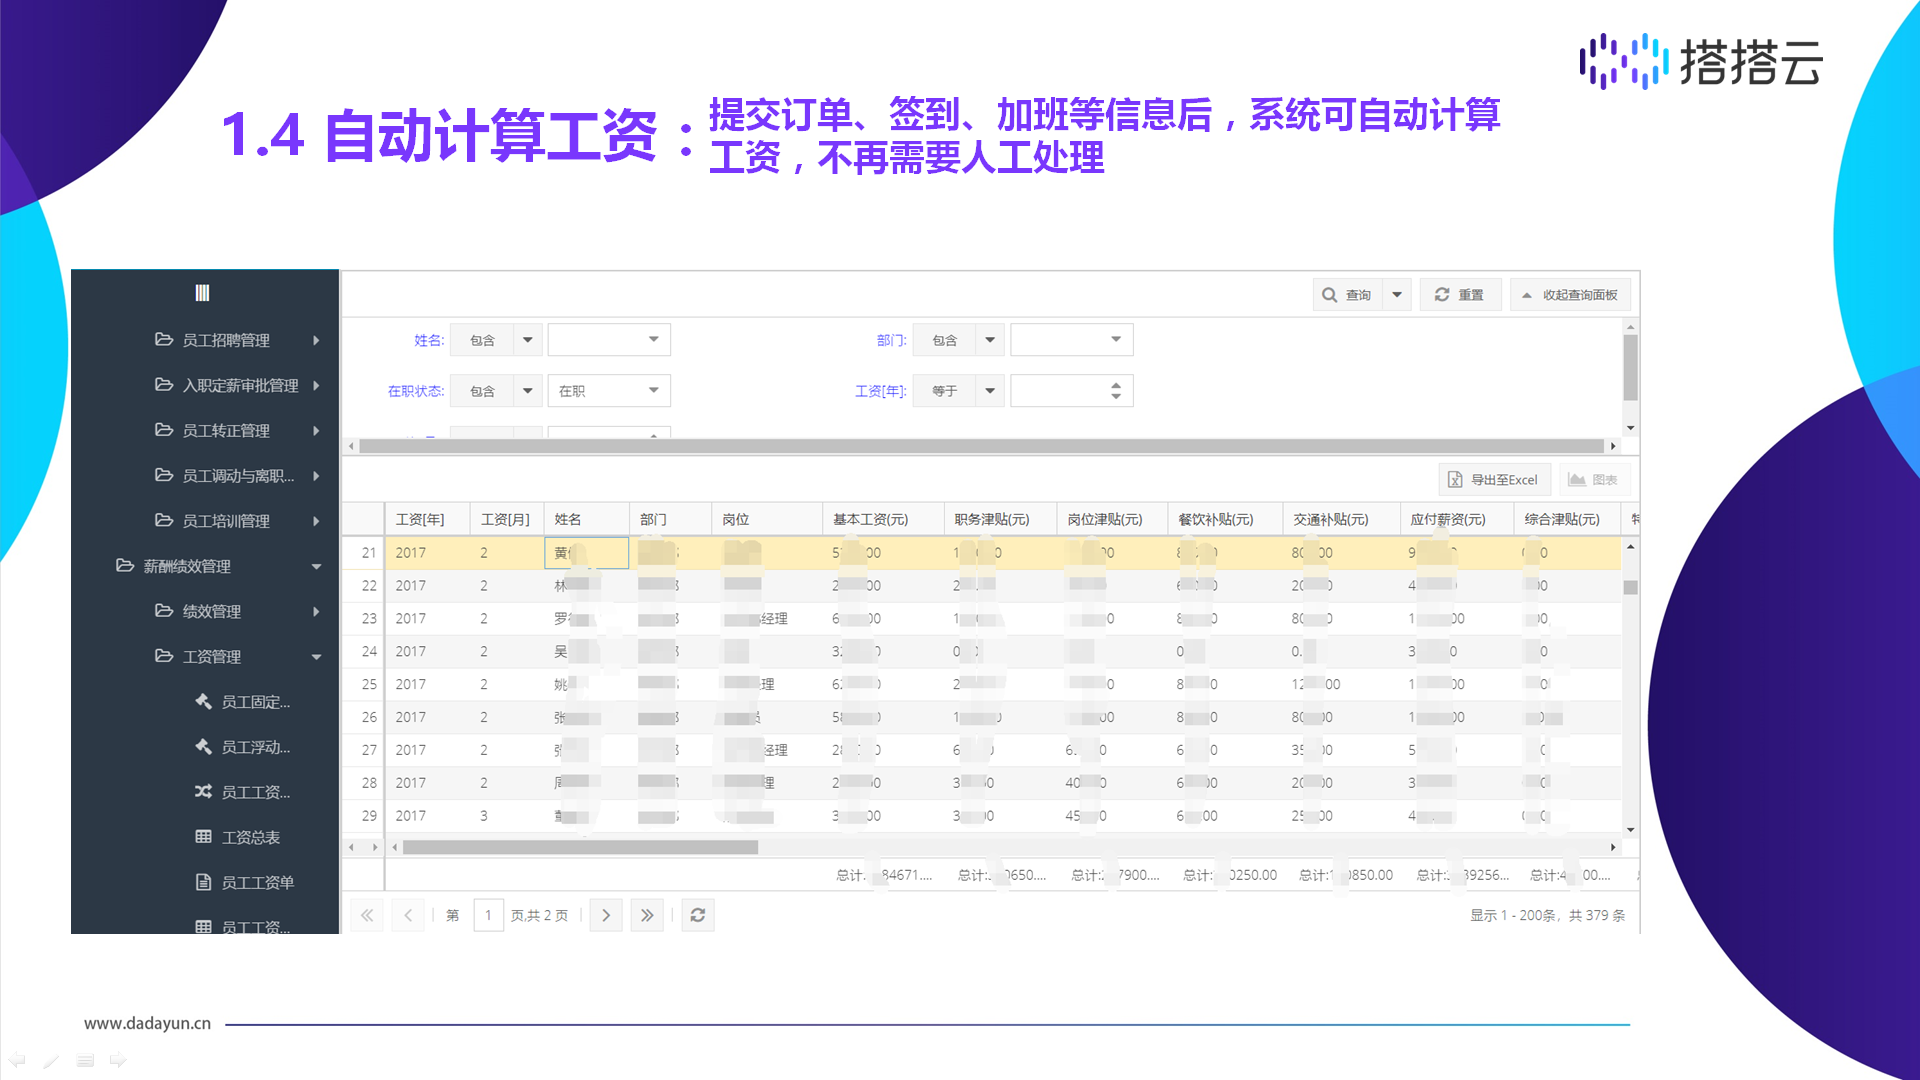The width and height of the screenshot is (1920, 1080).
Task: Open the 姓名 value combo box
Action: 608,340
